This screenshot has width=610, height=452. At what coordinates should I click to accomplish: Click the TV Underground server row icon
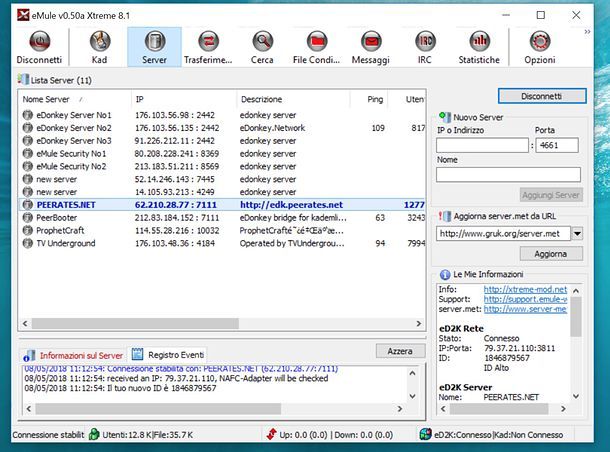(x=28, y=243)
